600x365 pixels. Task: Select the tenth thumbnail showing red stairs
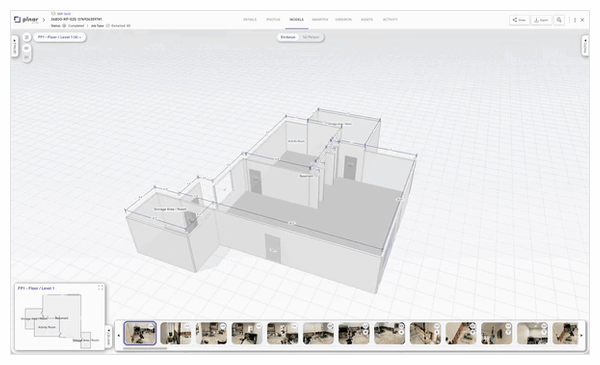point(461,333)
